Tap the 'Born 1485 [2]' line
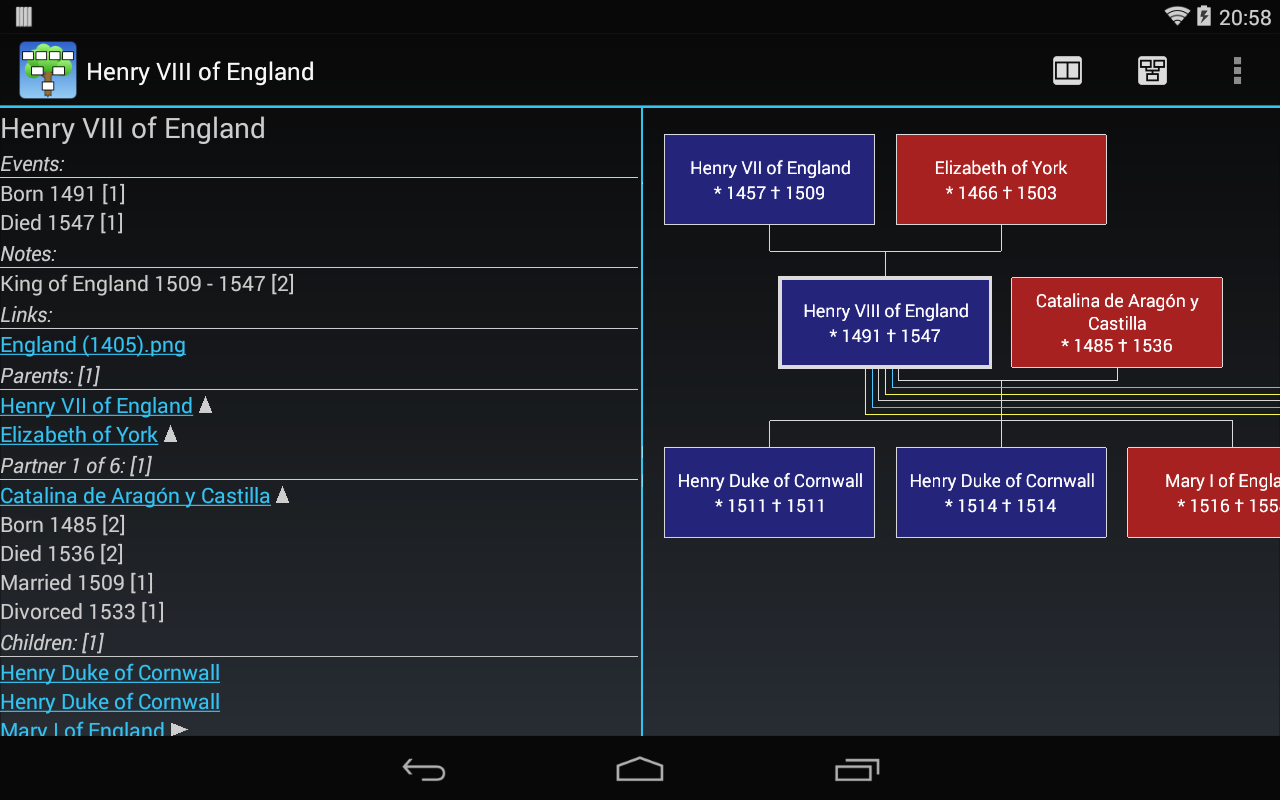 (63, 525)
